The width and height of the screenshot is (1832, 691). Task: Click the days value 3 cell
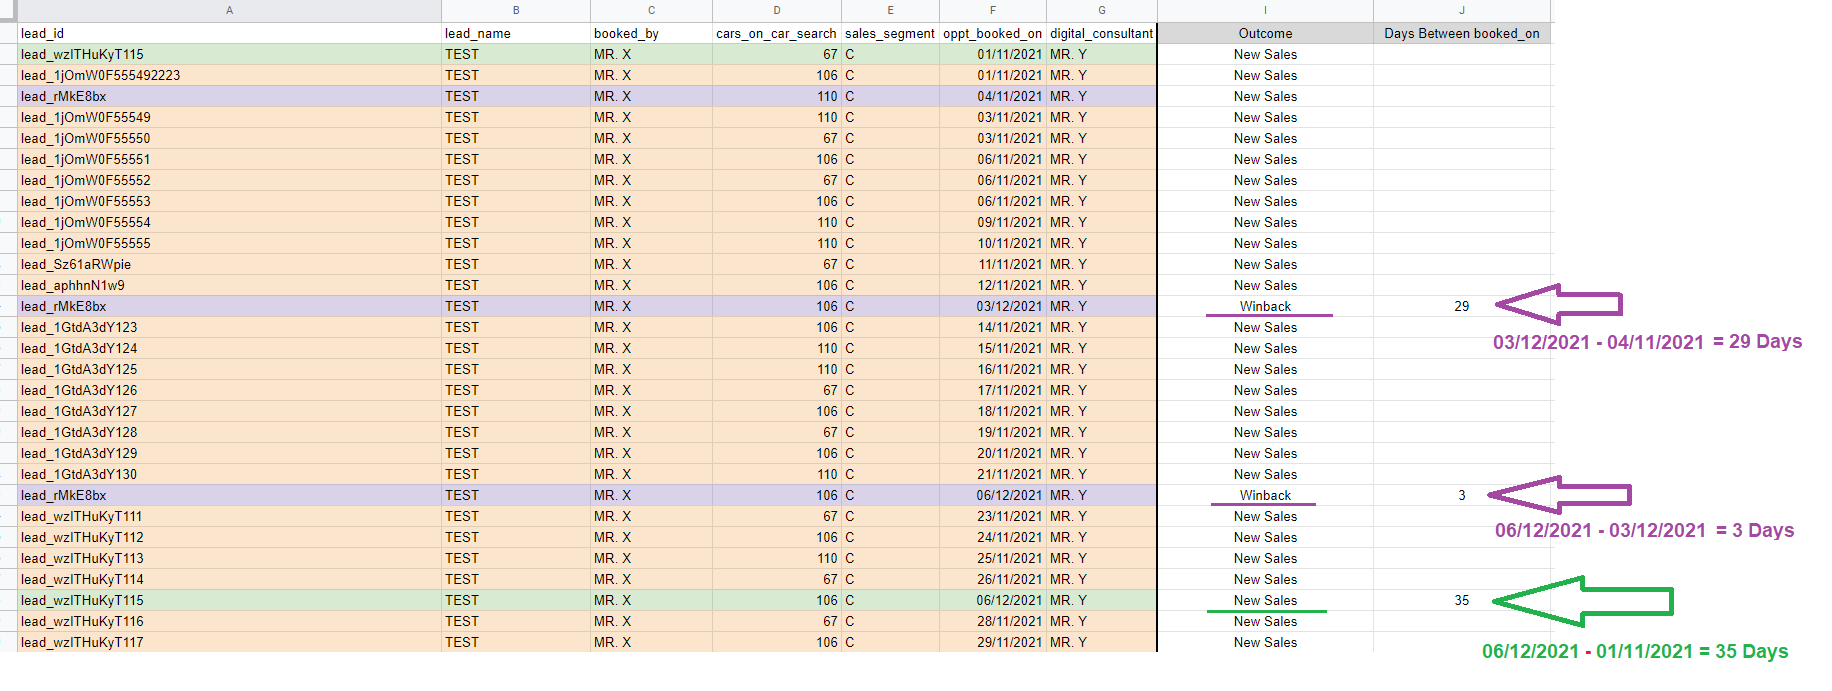1462,495
